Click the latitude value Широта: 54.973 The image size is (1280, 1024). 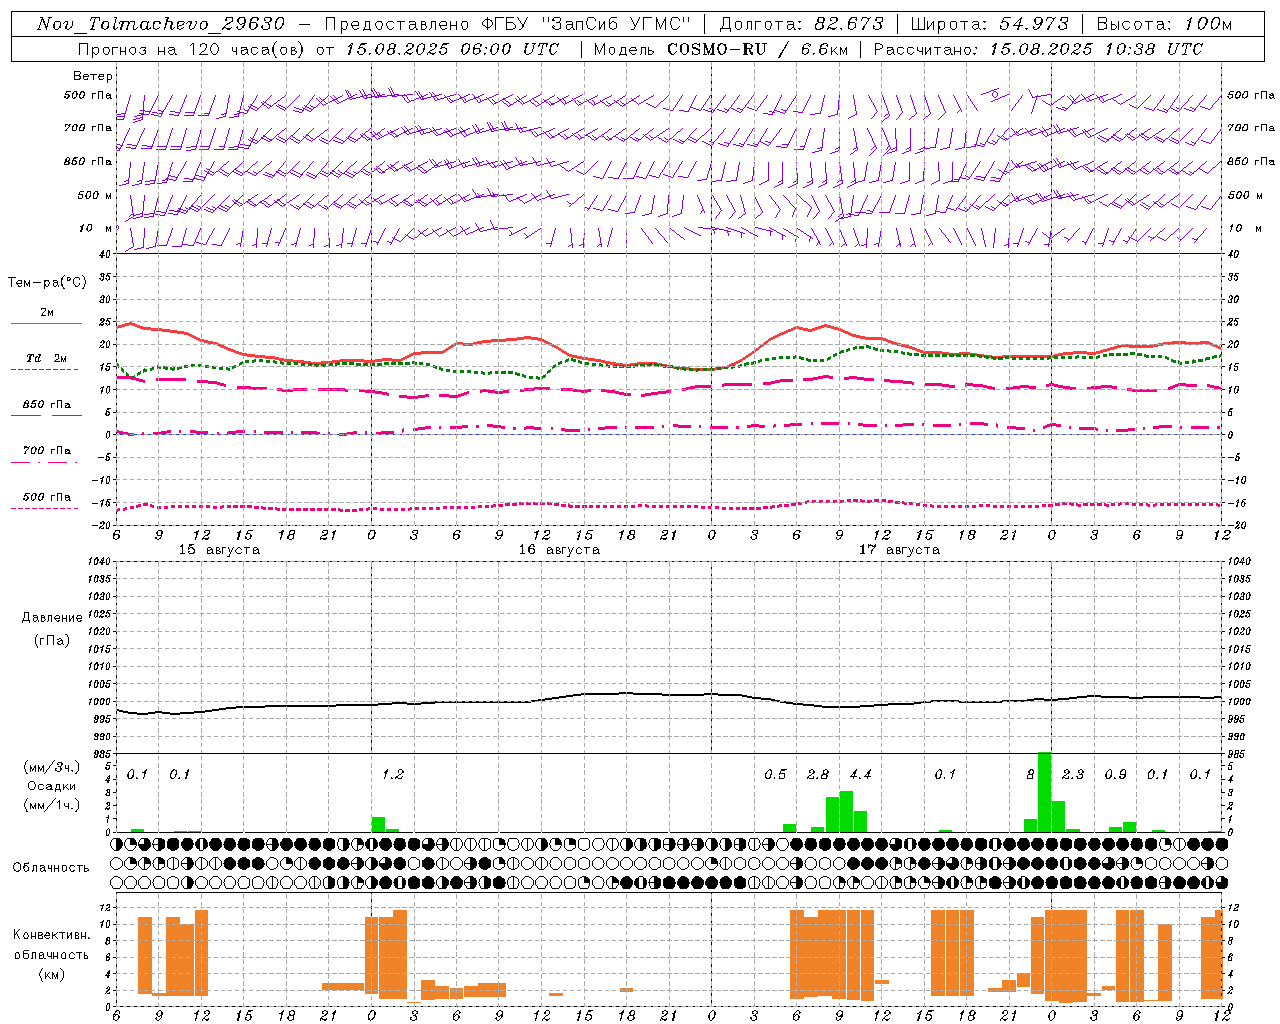(x=990, y=24)
